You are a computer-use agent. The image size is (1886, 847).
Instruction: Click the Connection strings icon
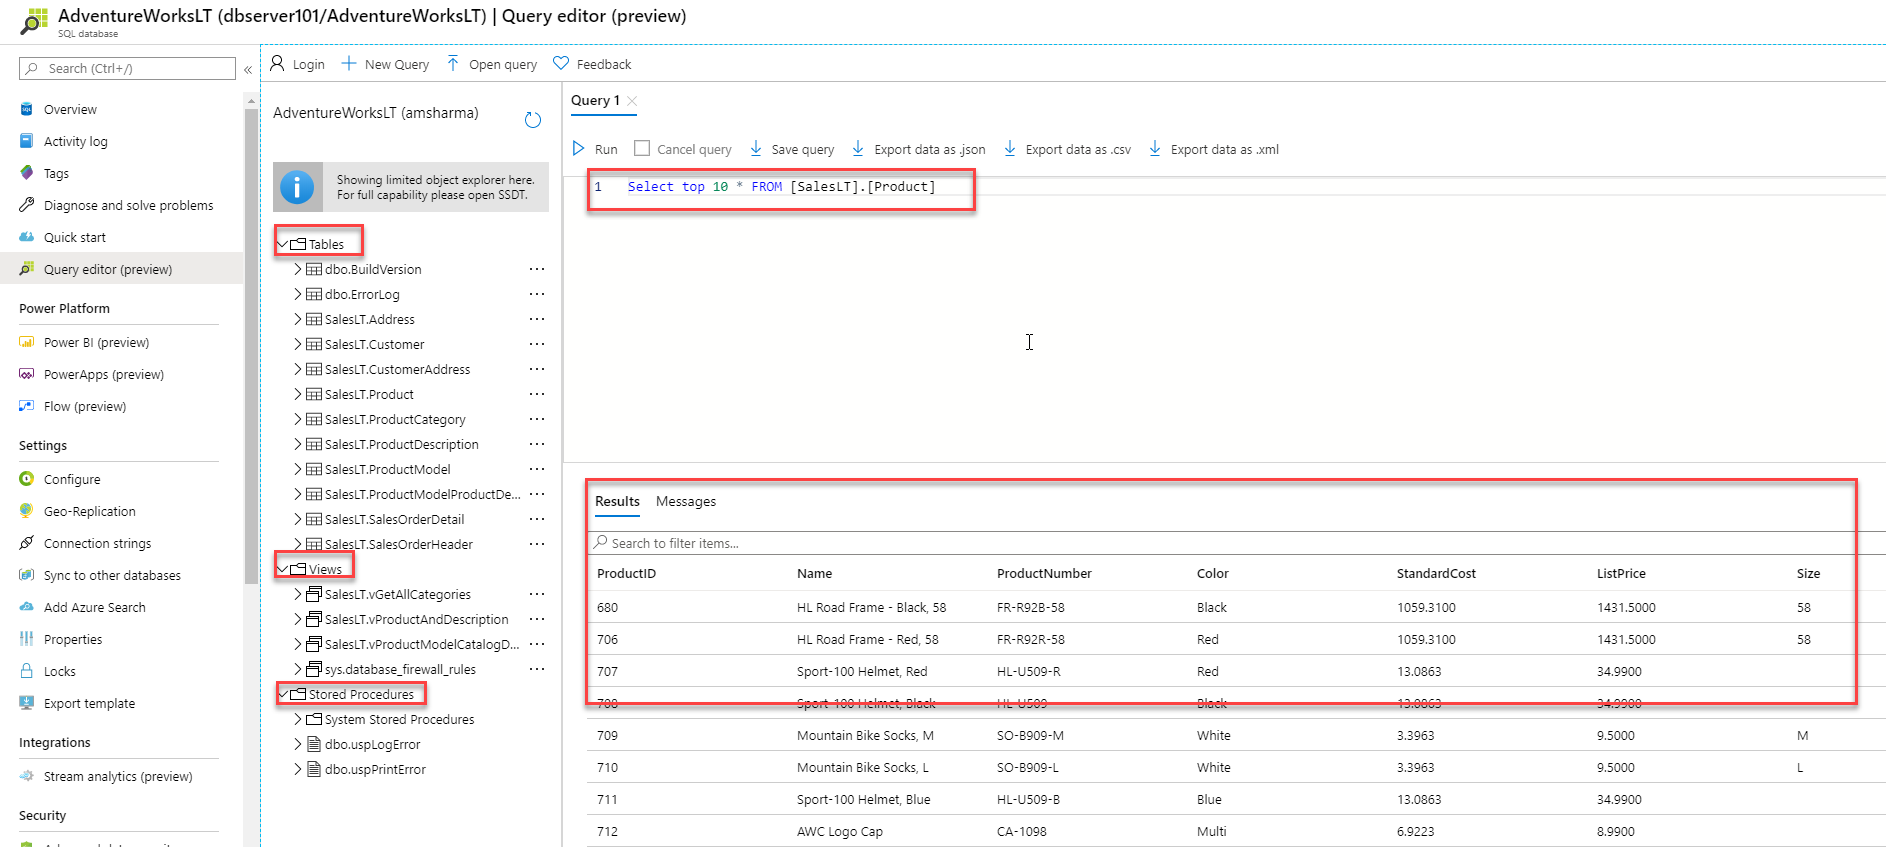[27, 543]
